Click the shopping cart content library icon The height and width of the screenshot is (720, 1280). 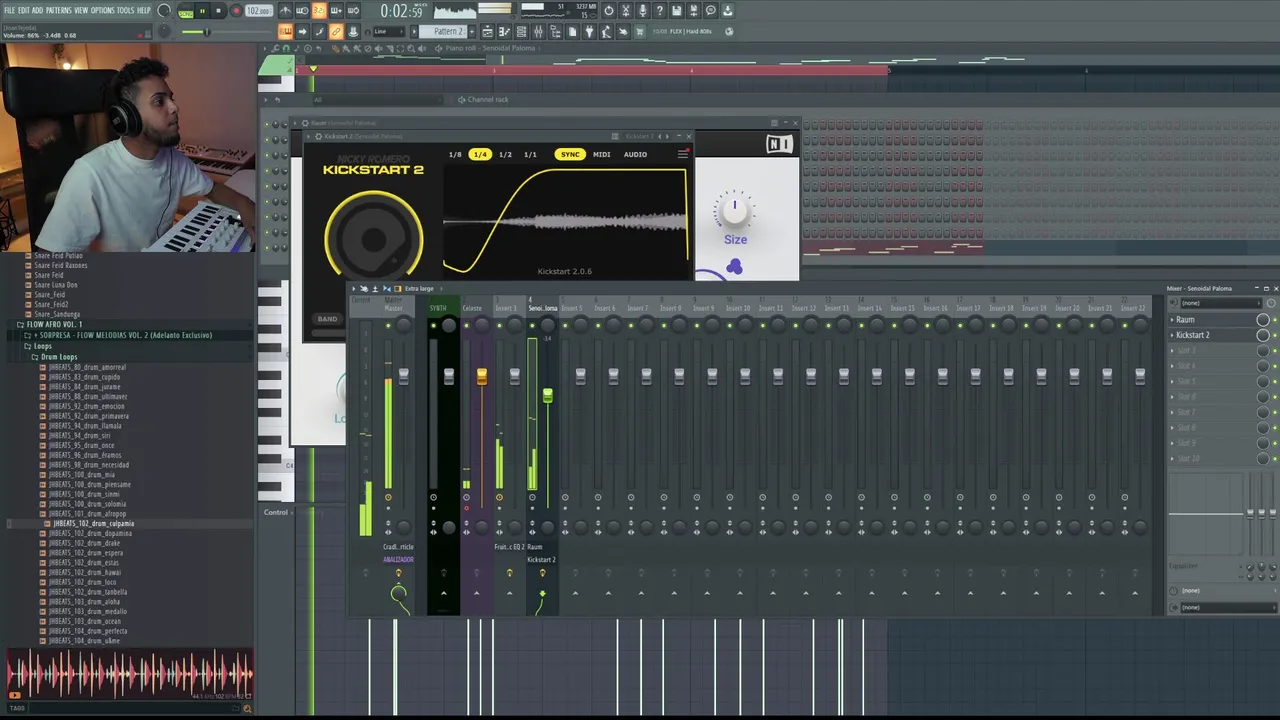point(639,31)
